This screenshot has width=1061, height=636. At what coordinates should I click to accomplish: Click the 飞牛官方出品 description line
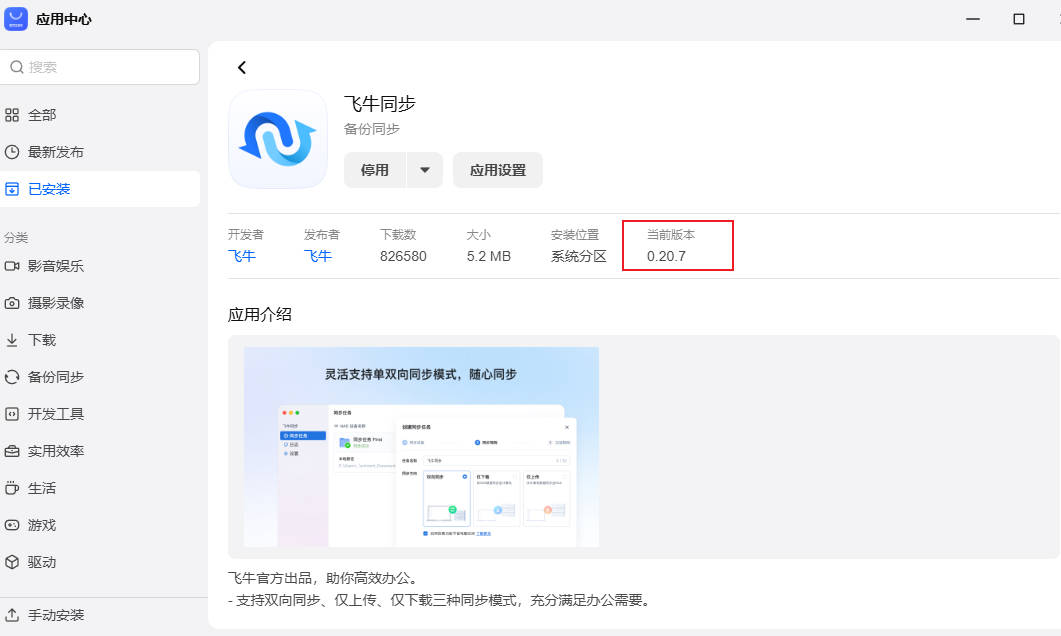point(325,578)
